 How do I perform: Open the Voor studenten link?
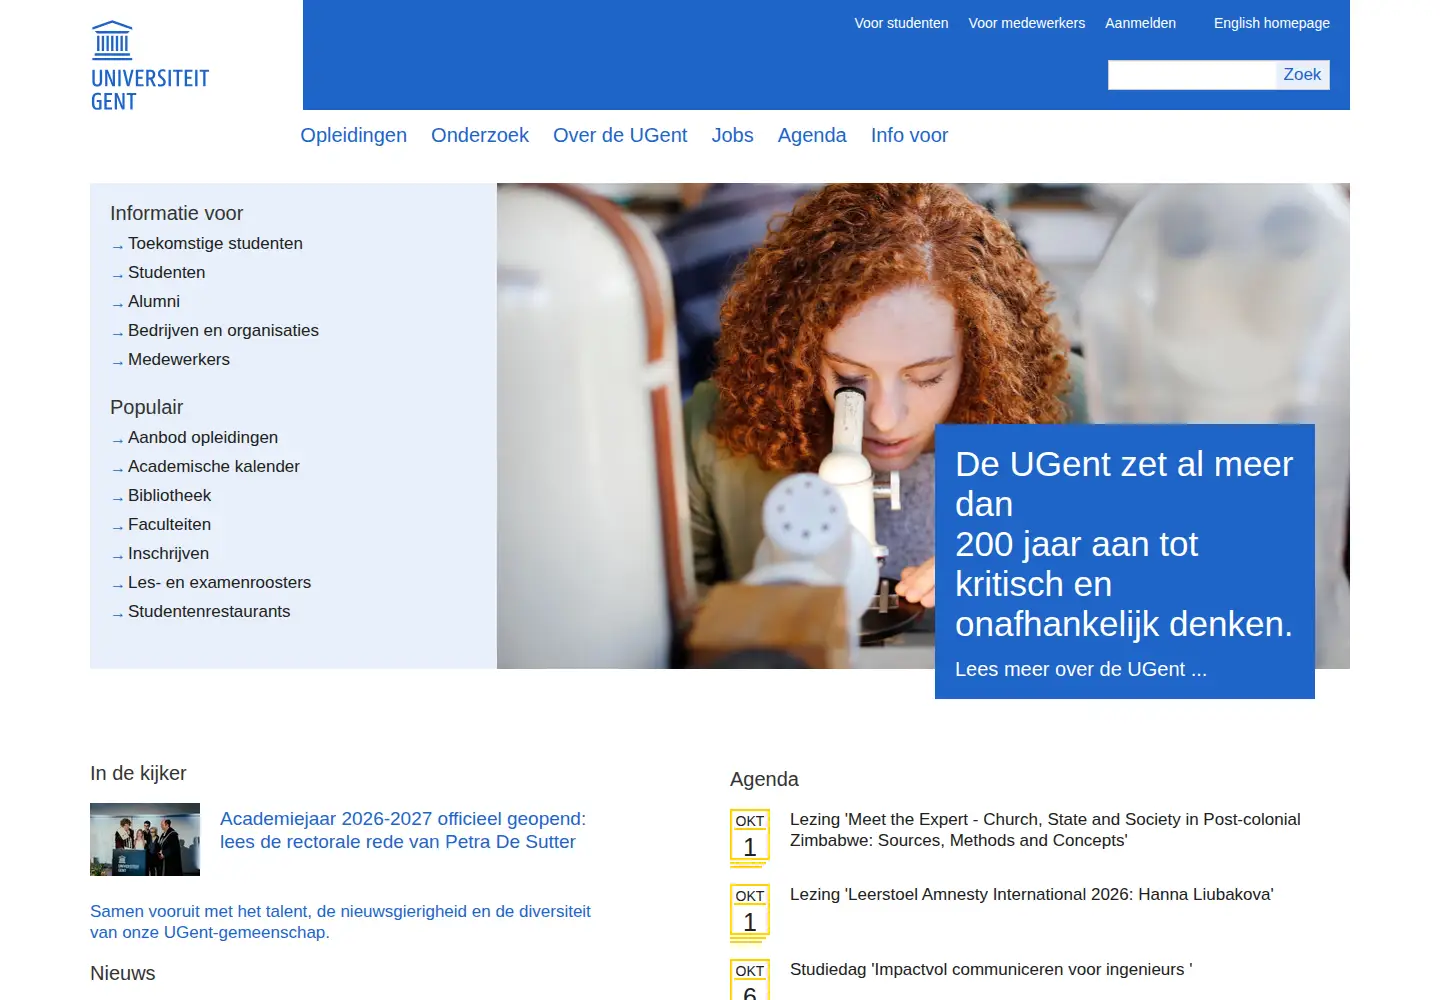pos(901,23)
